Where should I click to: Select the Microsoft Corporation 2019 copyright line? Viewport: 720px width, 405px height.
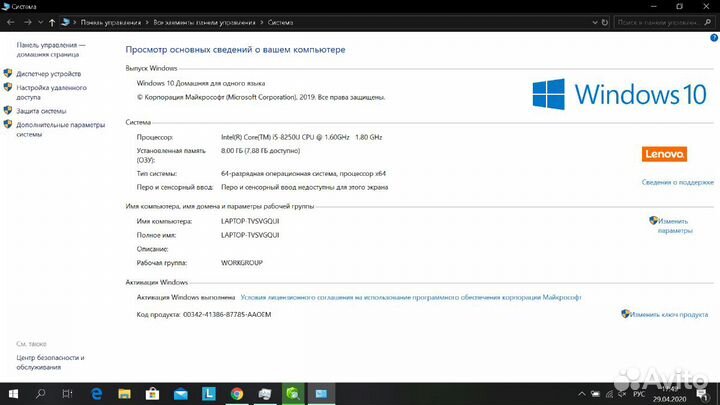click(x=261, y=97)
